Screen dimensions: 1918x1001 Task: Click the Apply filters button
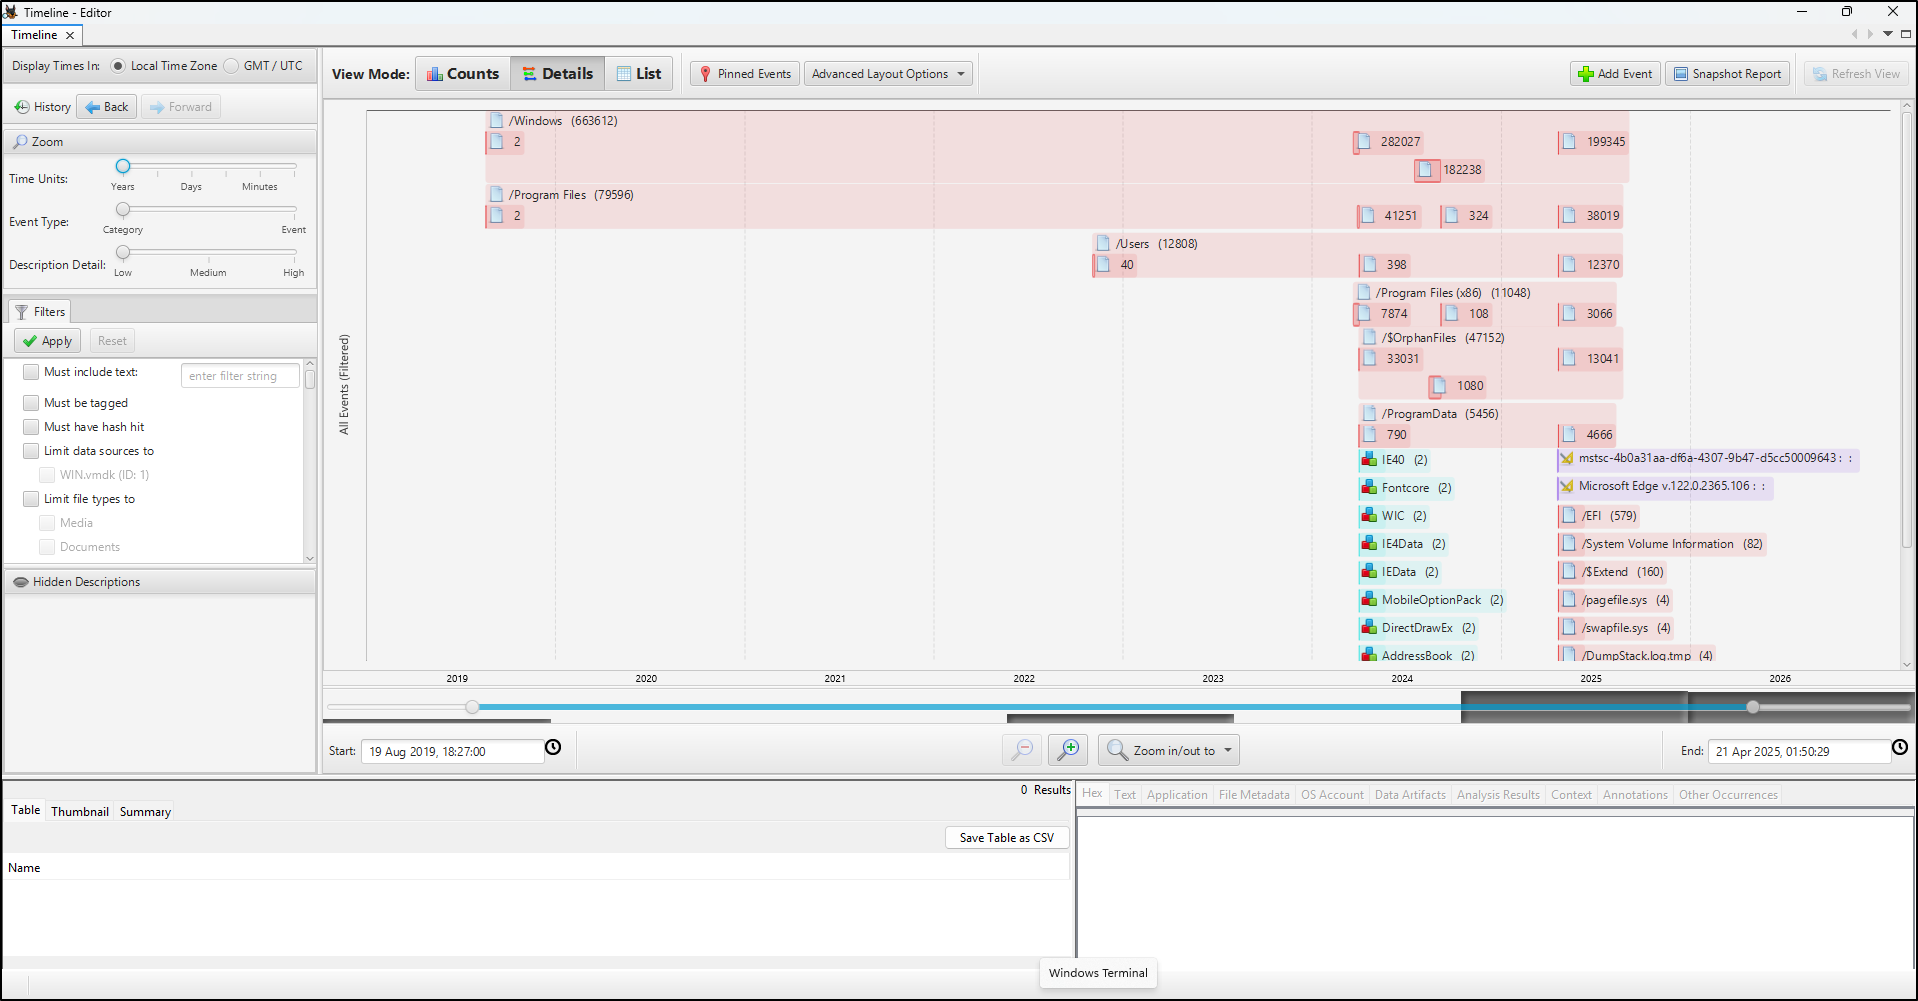click(47, 341)
